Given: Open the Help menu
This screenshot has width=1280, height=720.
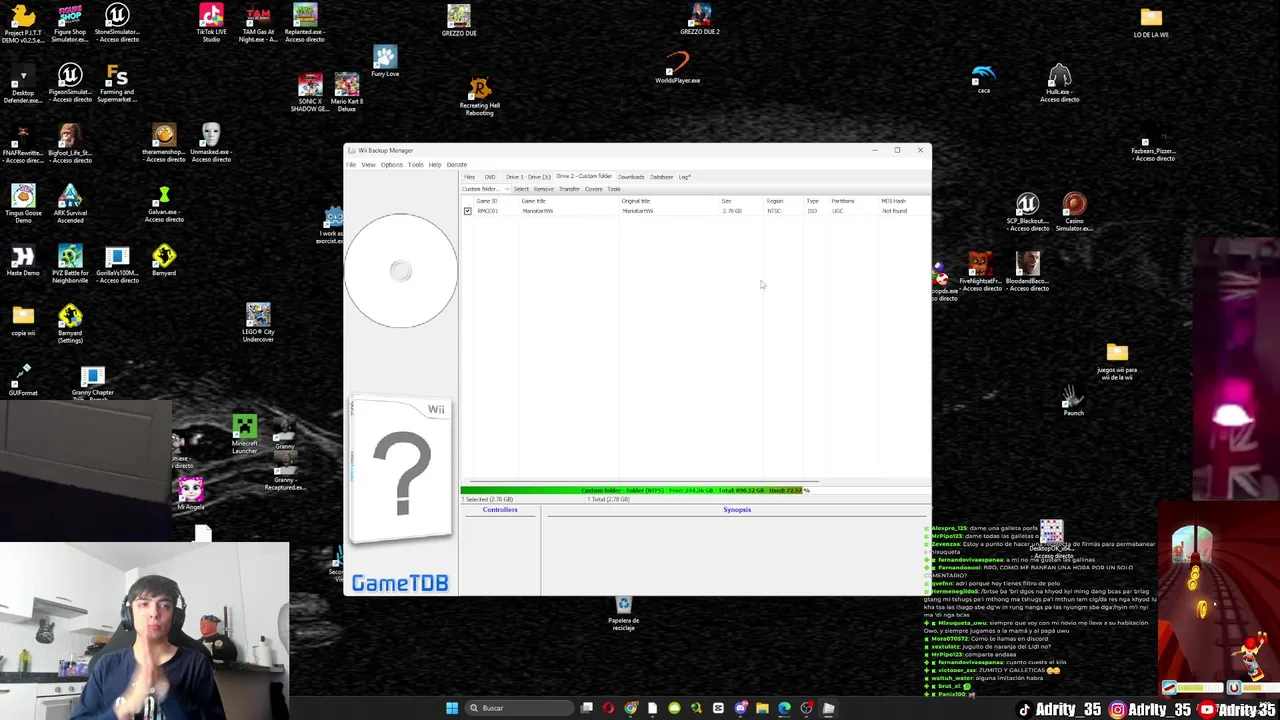Looking at the screenshot, I should coord(435,165).
